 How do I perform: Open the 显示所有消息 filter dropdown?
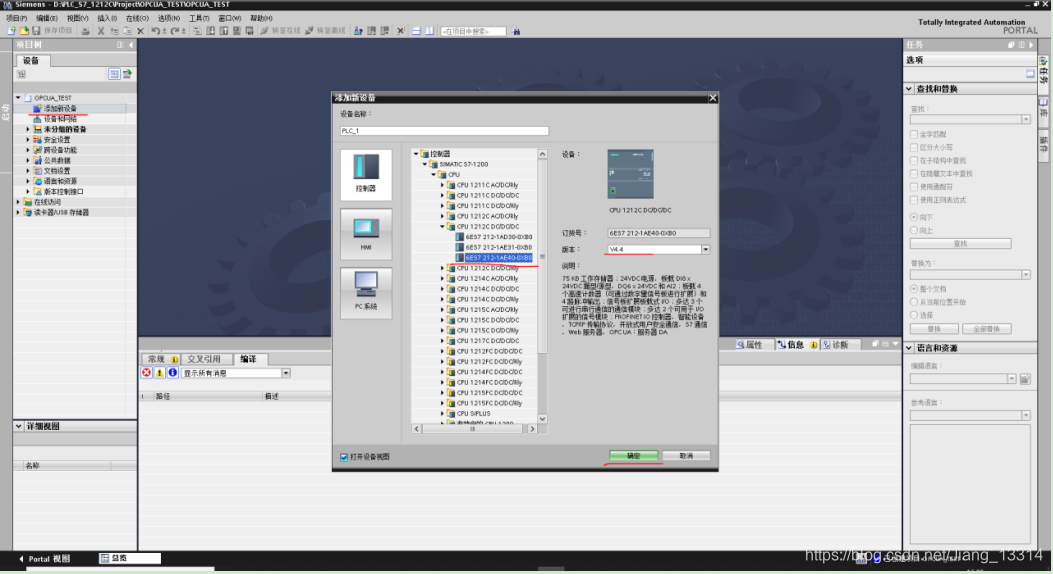tap(286, 373)
